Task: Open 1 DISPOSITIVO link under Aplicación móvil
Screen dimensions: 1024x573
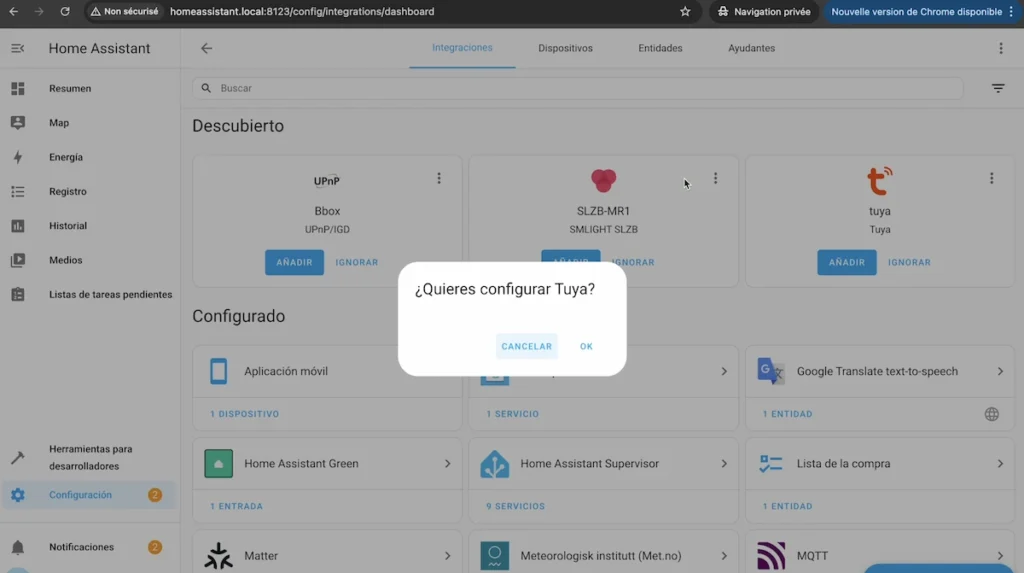Action: click(x=244, y=414)
